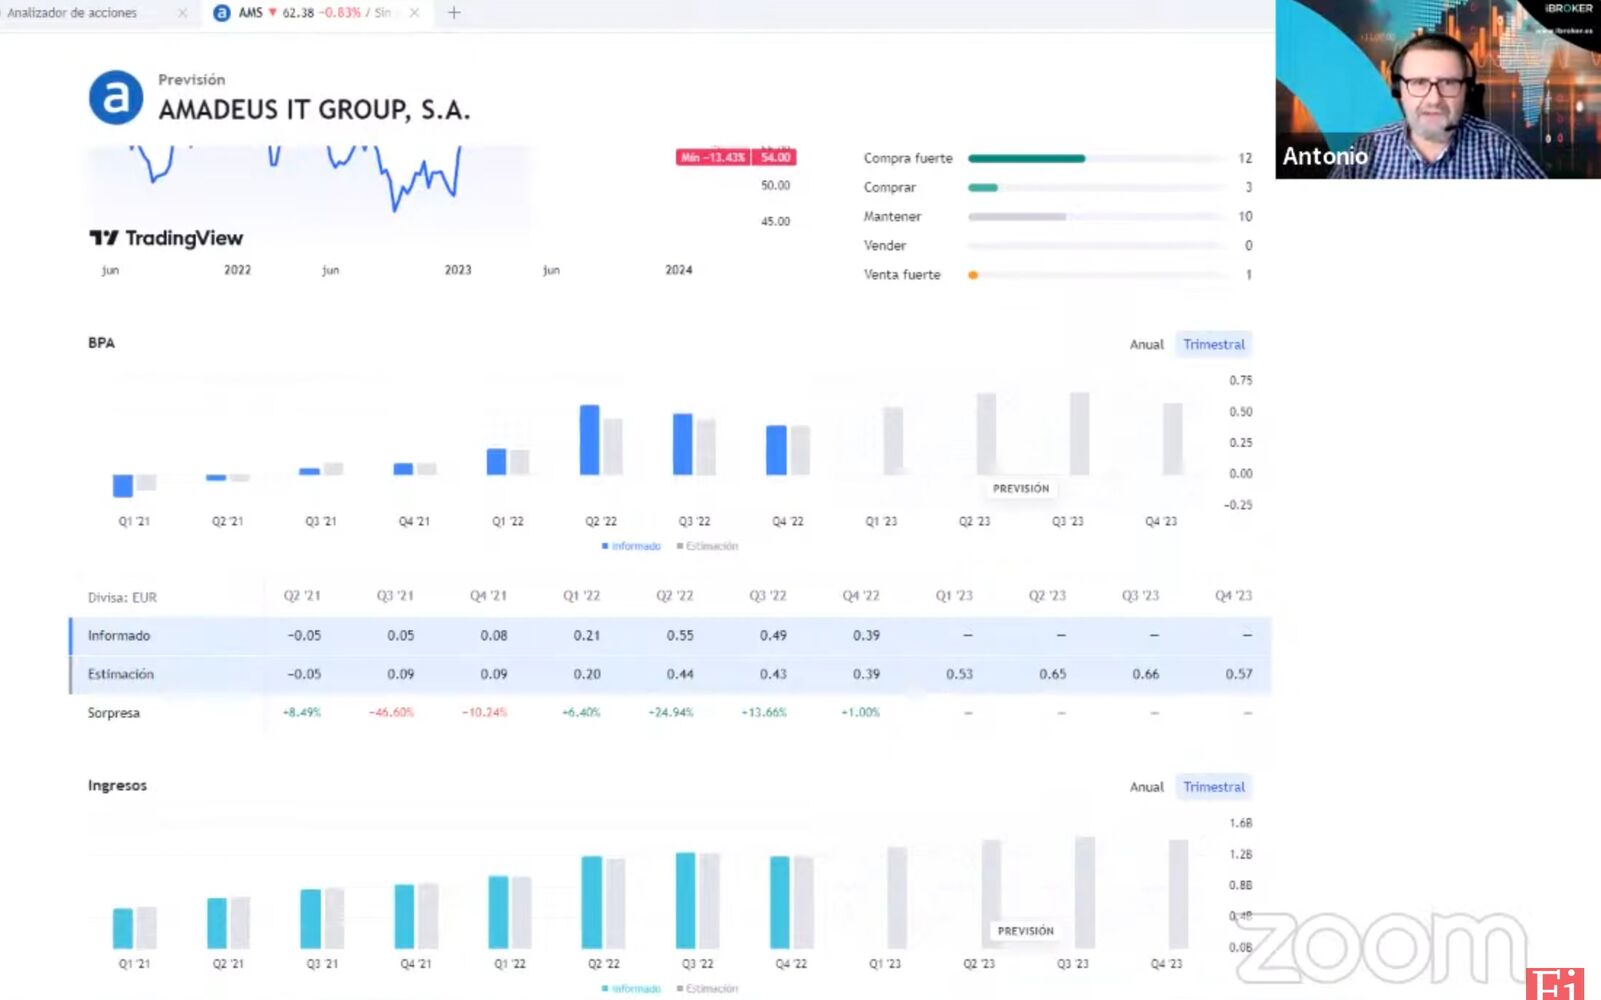Click the AMS tab's blue favicon

(x=222, y=13)
